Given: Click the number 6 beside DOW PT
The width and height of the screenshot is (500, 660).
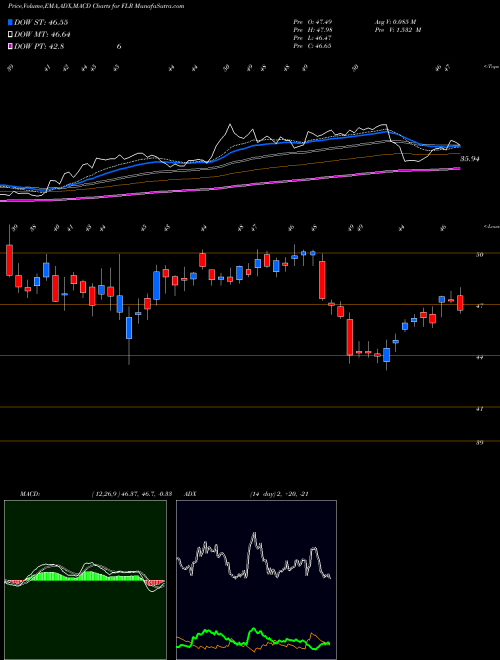Looking at the screenshot, I should pos(119,47).
